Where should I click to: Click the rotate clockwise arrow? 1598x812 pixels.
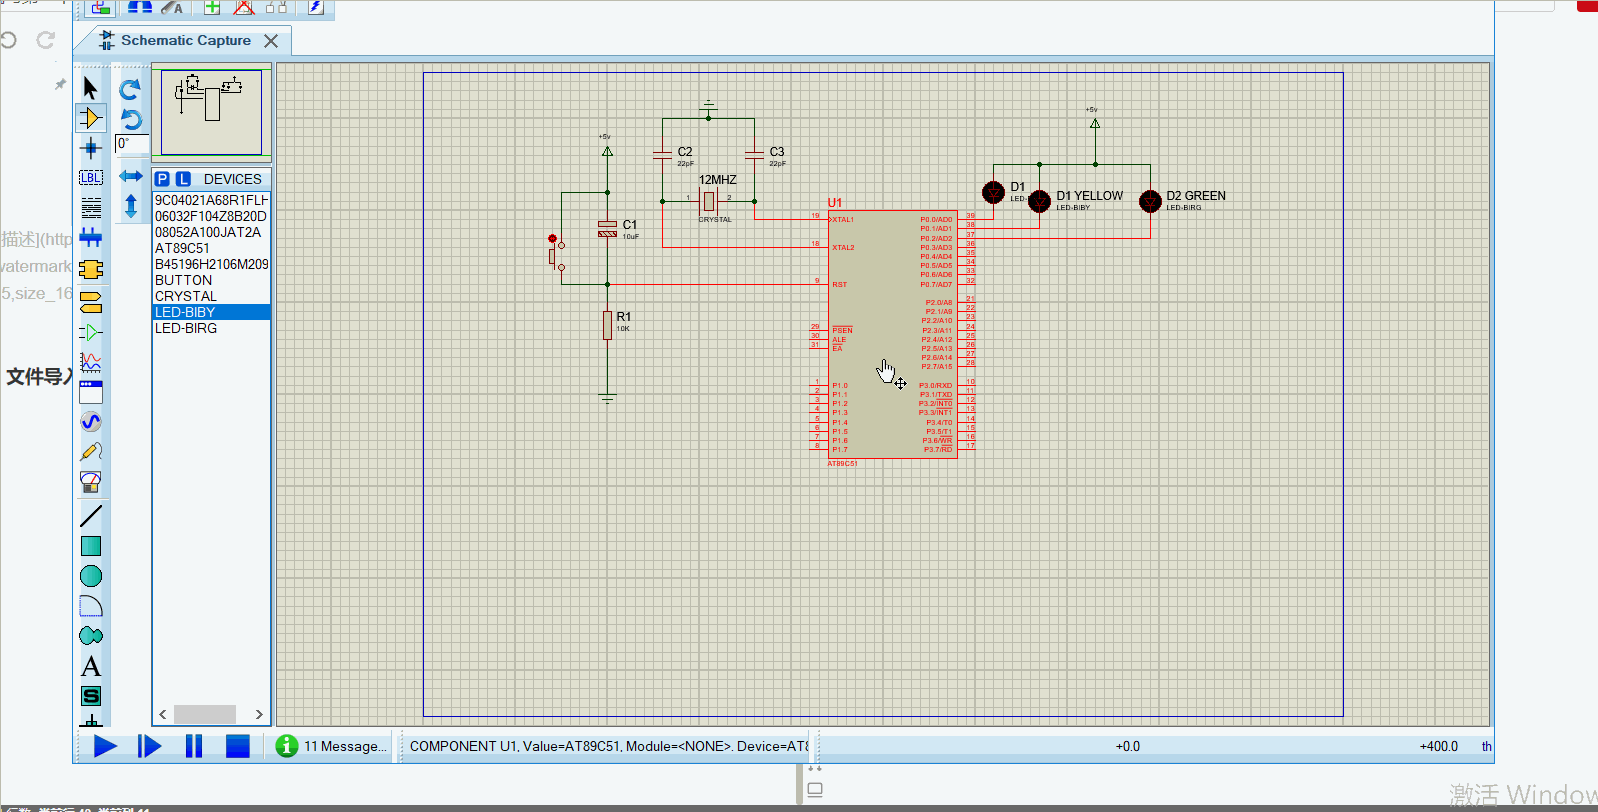tap(131, 89)
